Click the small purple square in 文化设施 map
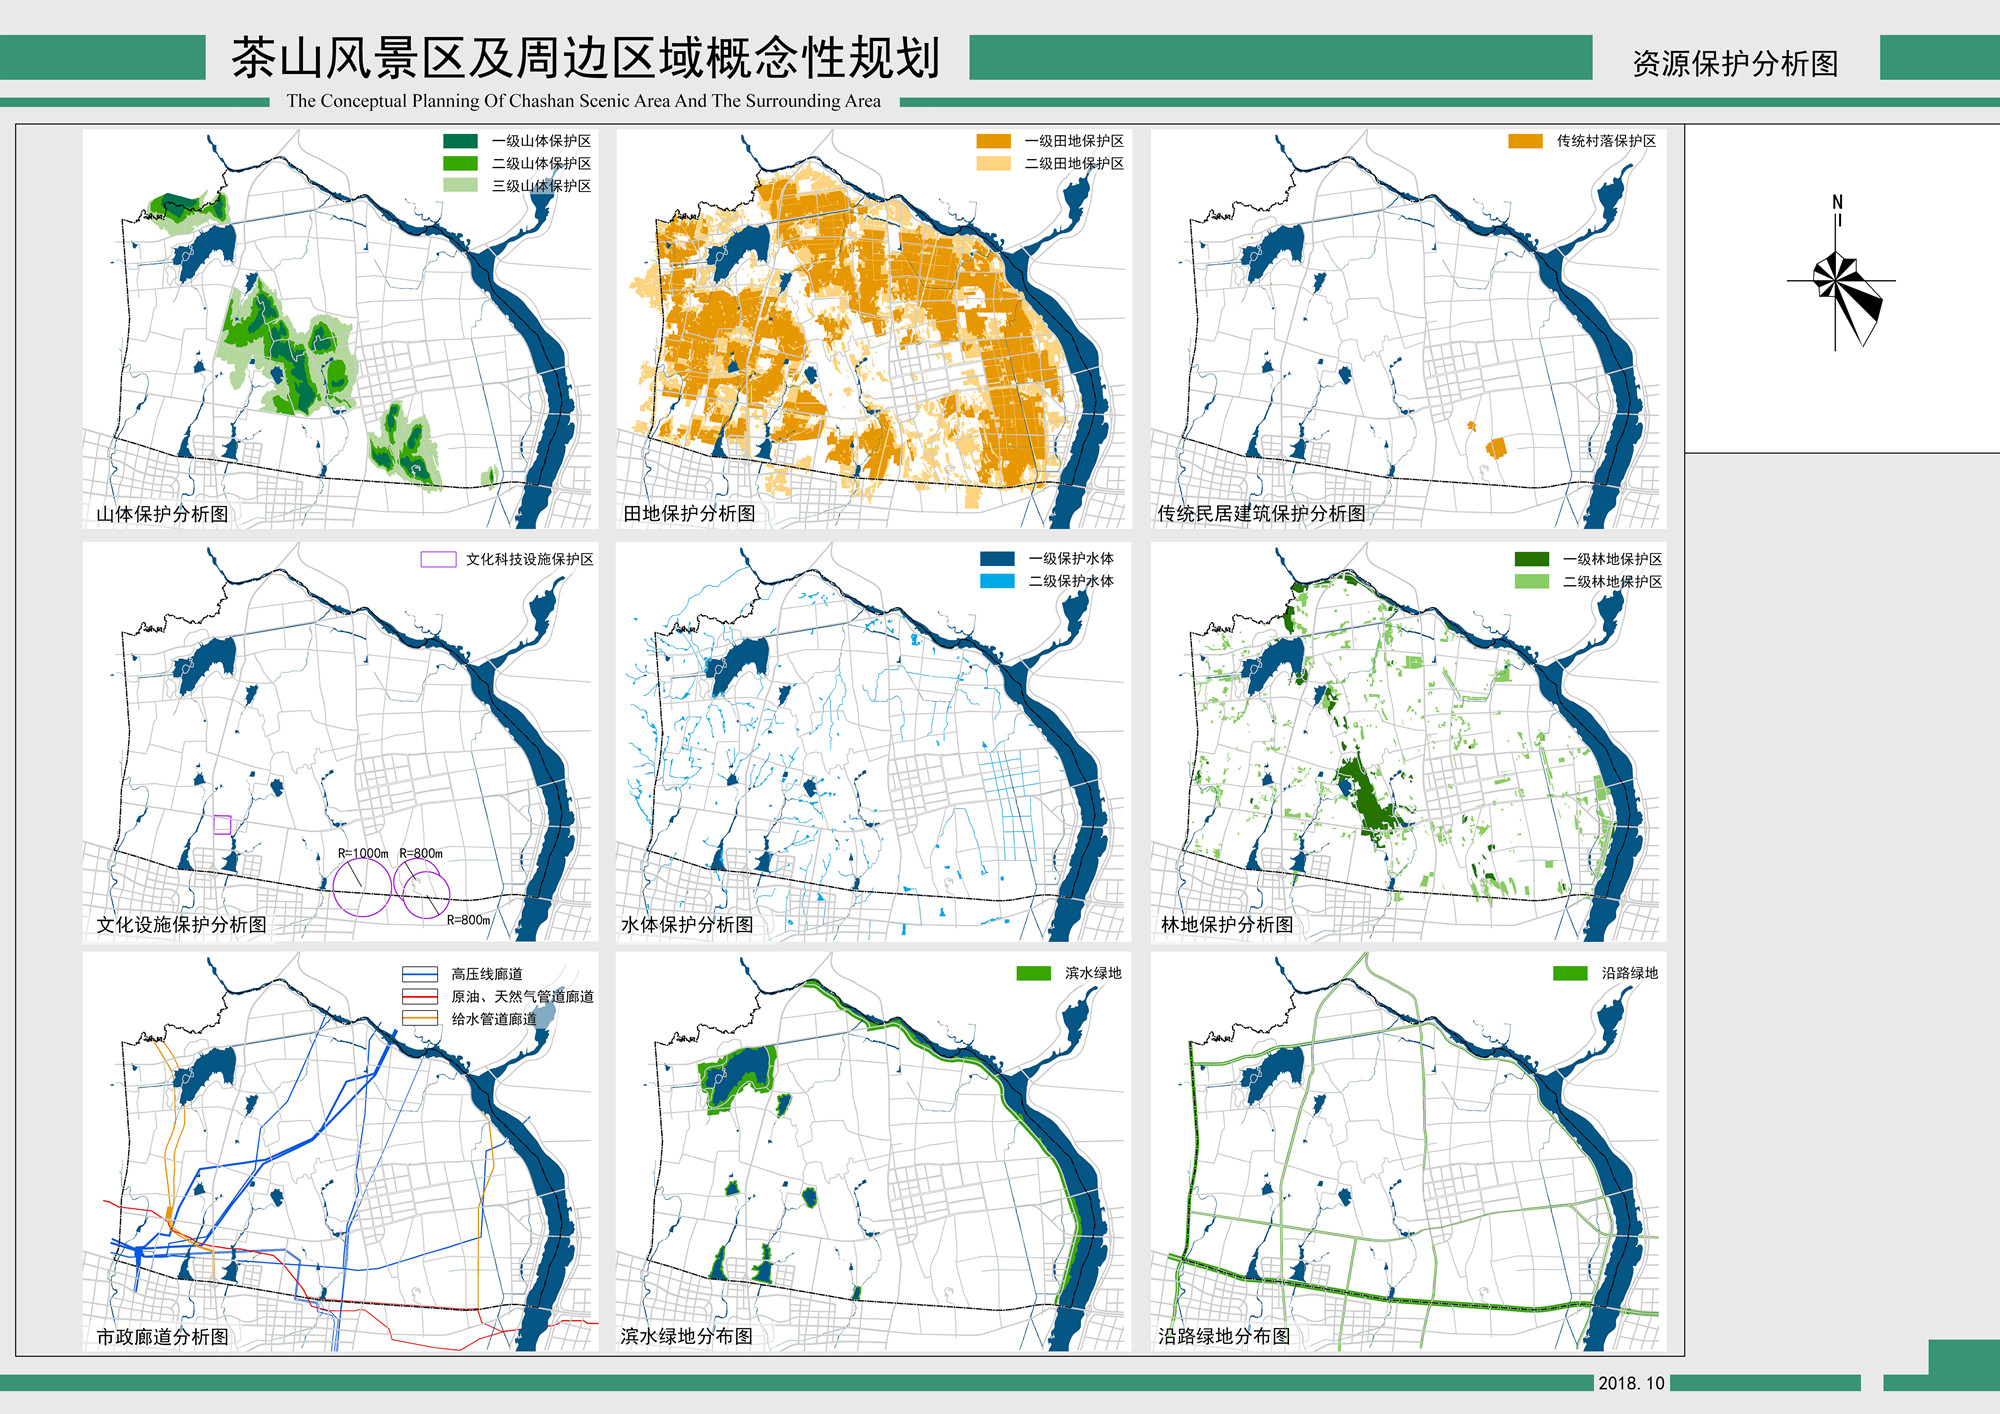 [x=222, y=825]
